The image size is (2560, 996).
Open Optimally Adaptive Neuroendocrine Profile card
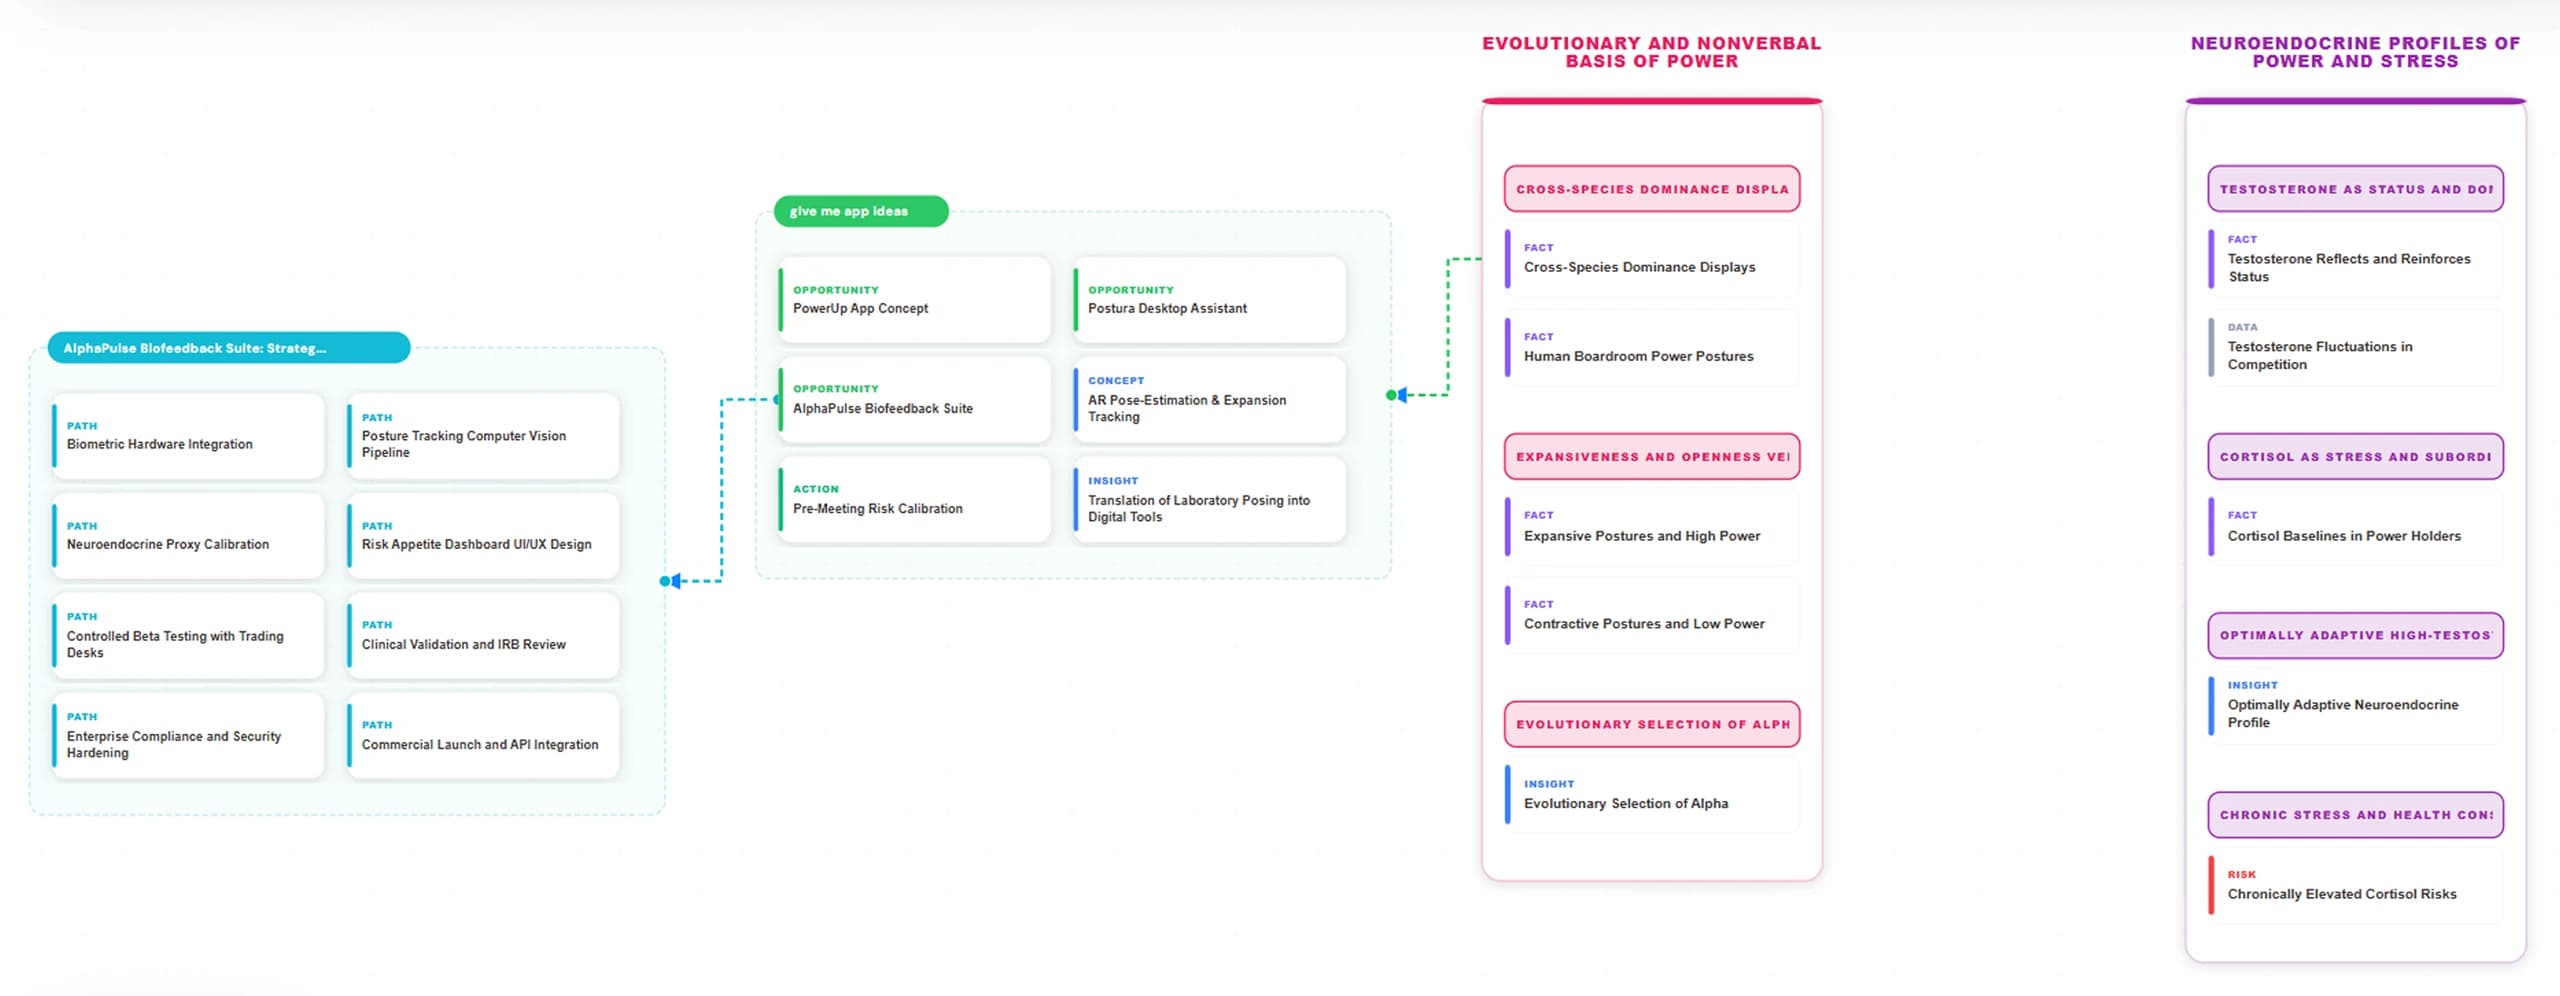coord(2356,706)
